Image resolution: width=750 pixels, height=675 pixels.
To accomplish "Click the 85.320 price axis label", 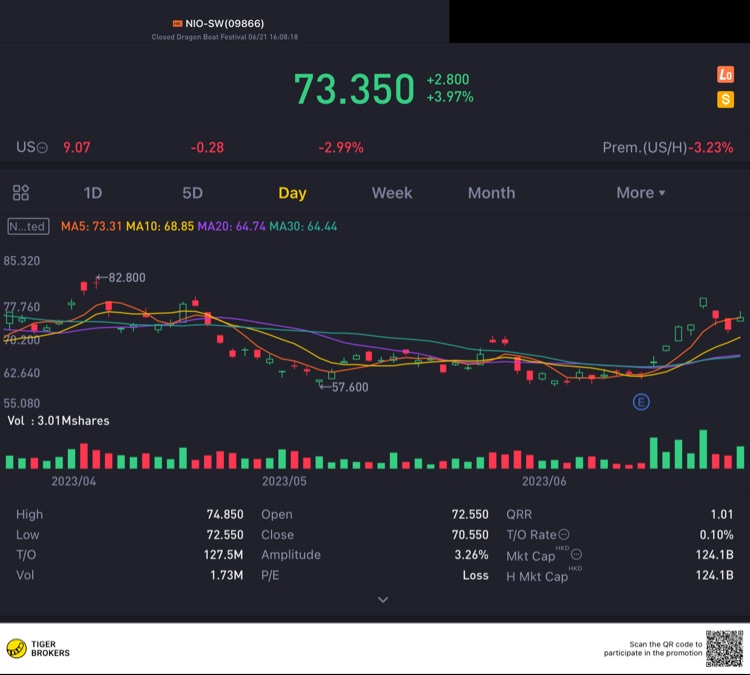I will [x=22, y=261].
